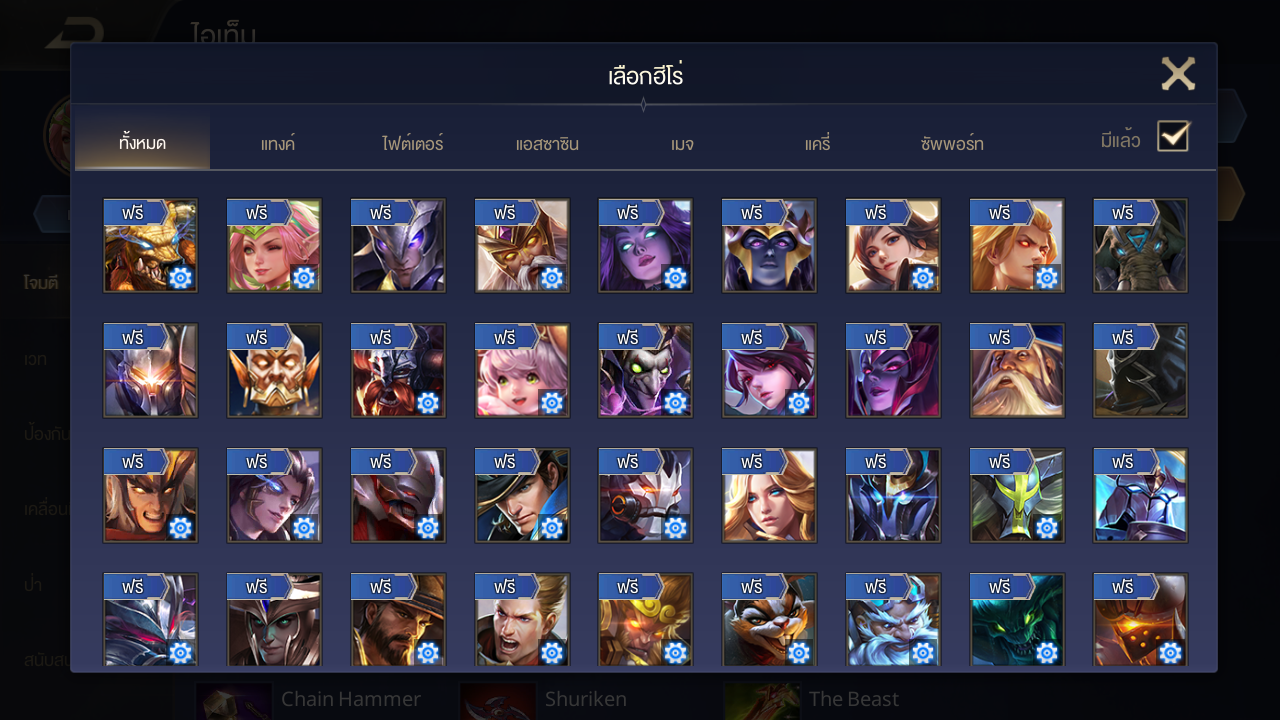Viewport: 1280px width, 720px height.
Task: Choose the green sea monster hero
Action: click(1017, 619)
